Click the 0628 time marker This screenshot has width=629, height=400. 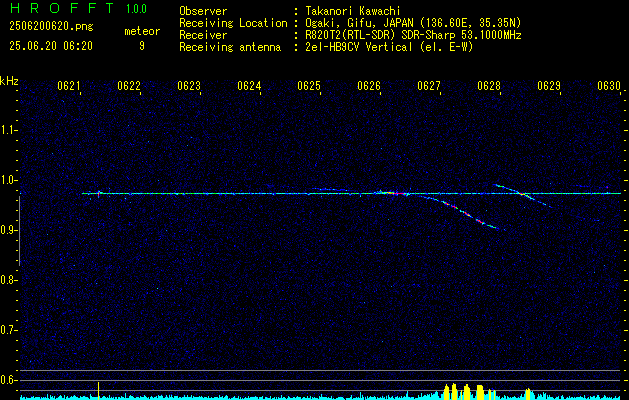(x=489, y=86)
